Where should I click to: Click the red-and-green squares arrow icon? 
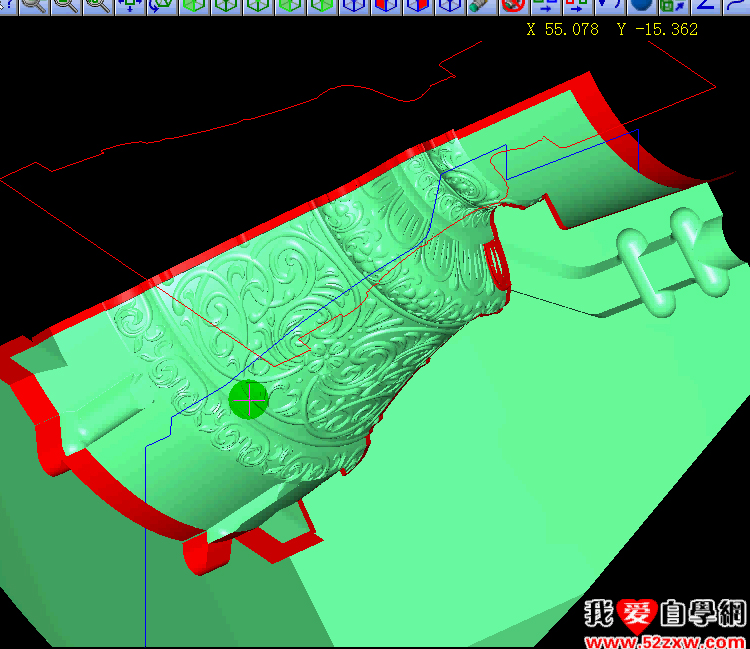tap(577, 6)
